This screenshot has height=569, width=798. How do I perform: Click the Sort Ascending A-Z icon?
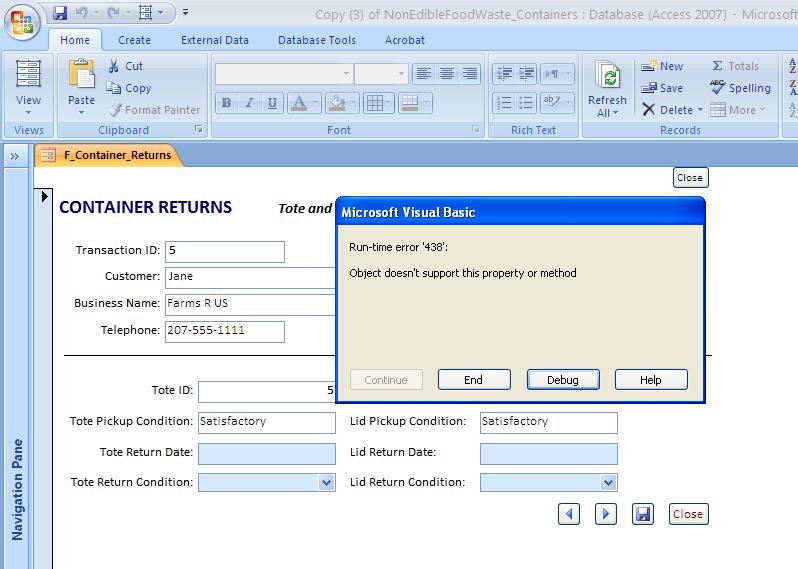point(792,66)
